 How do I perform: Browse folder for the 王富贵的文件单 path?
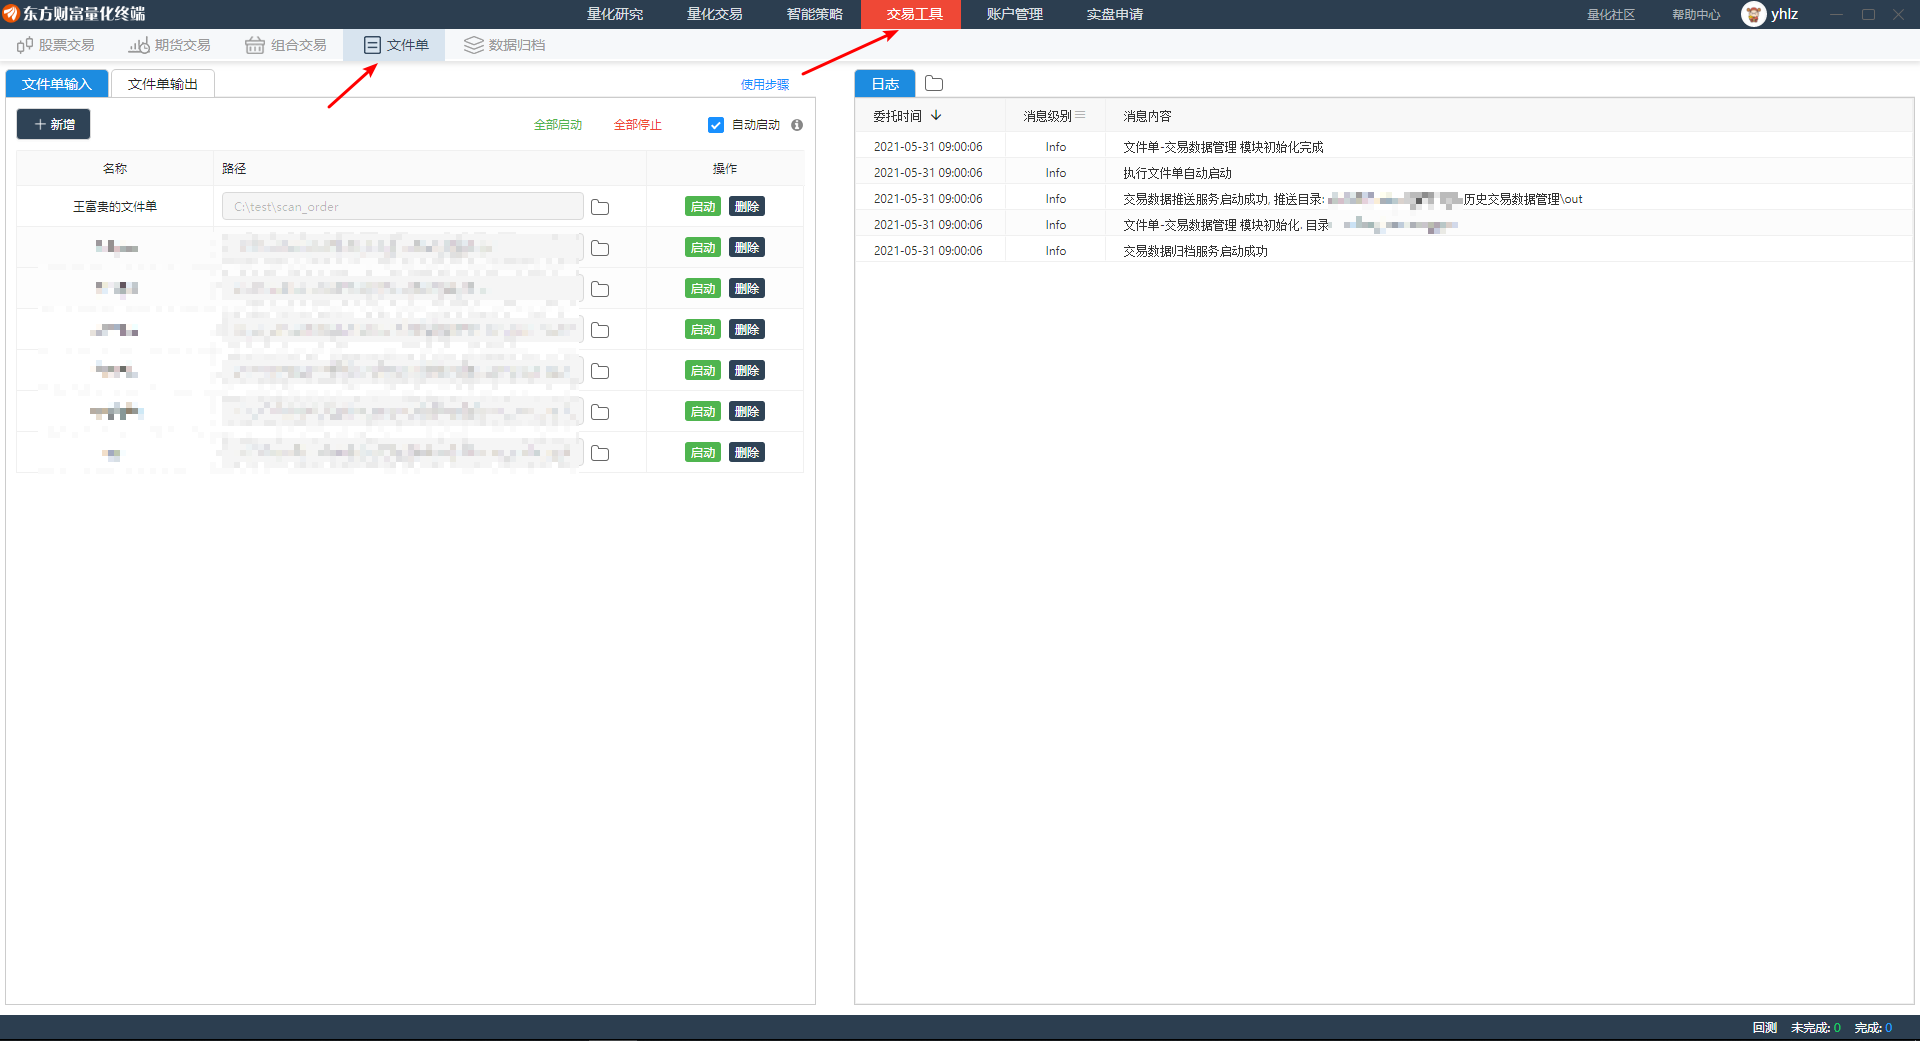600,207
